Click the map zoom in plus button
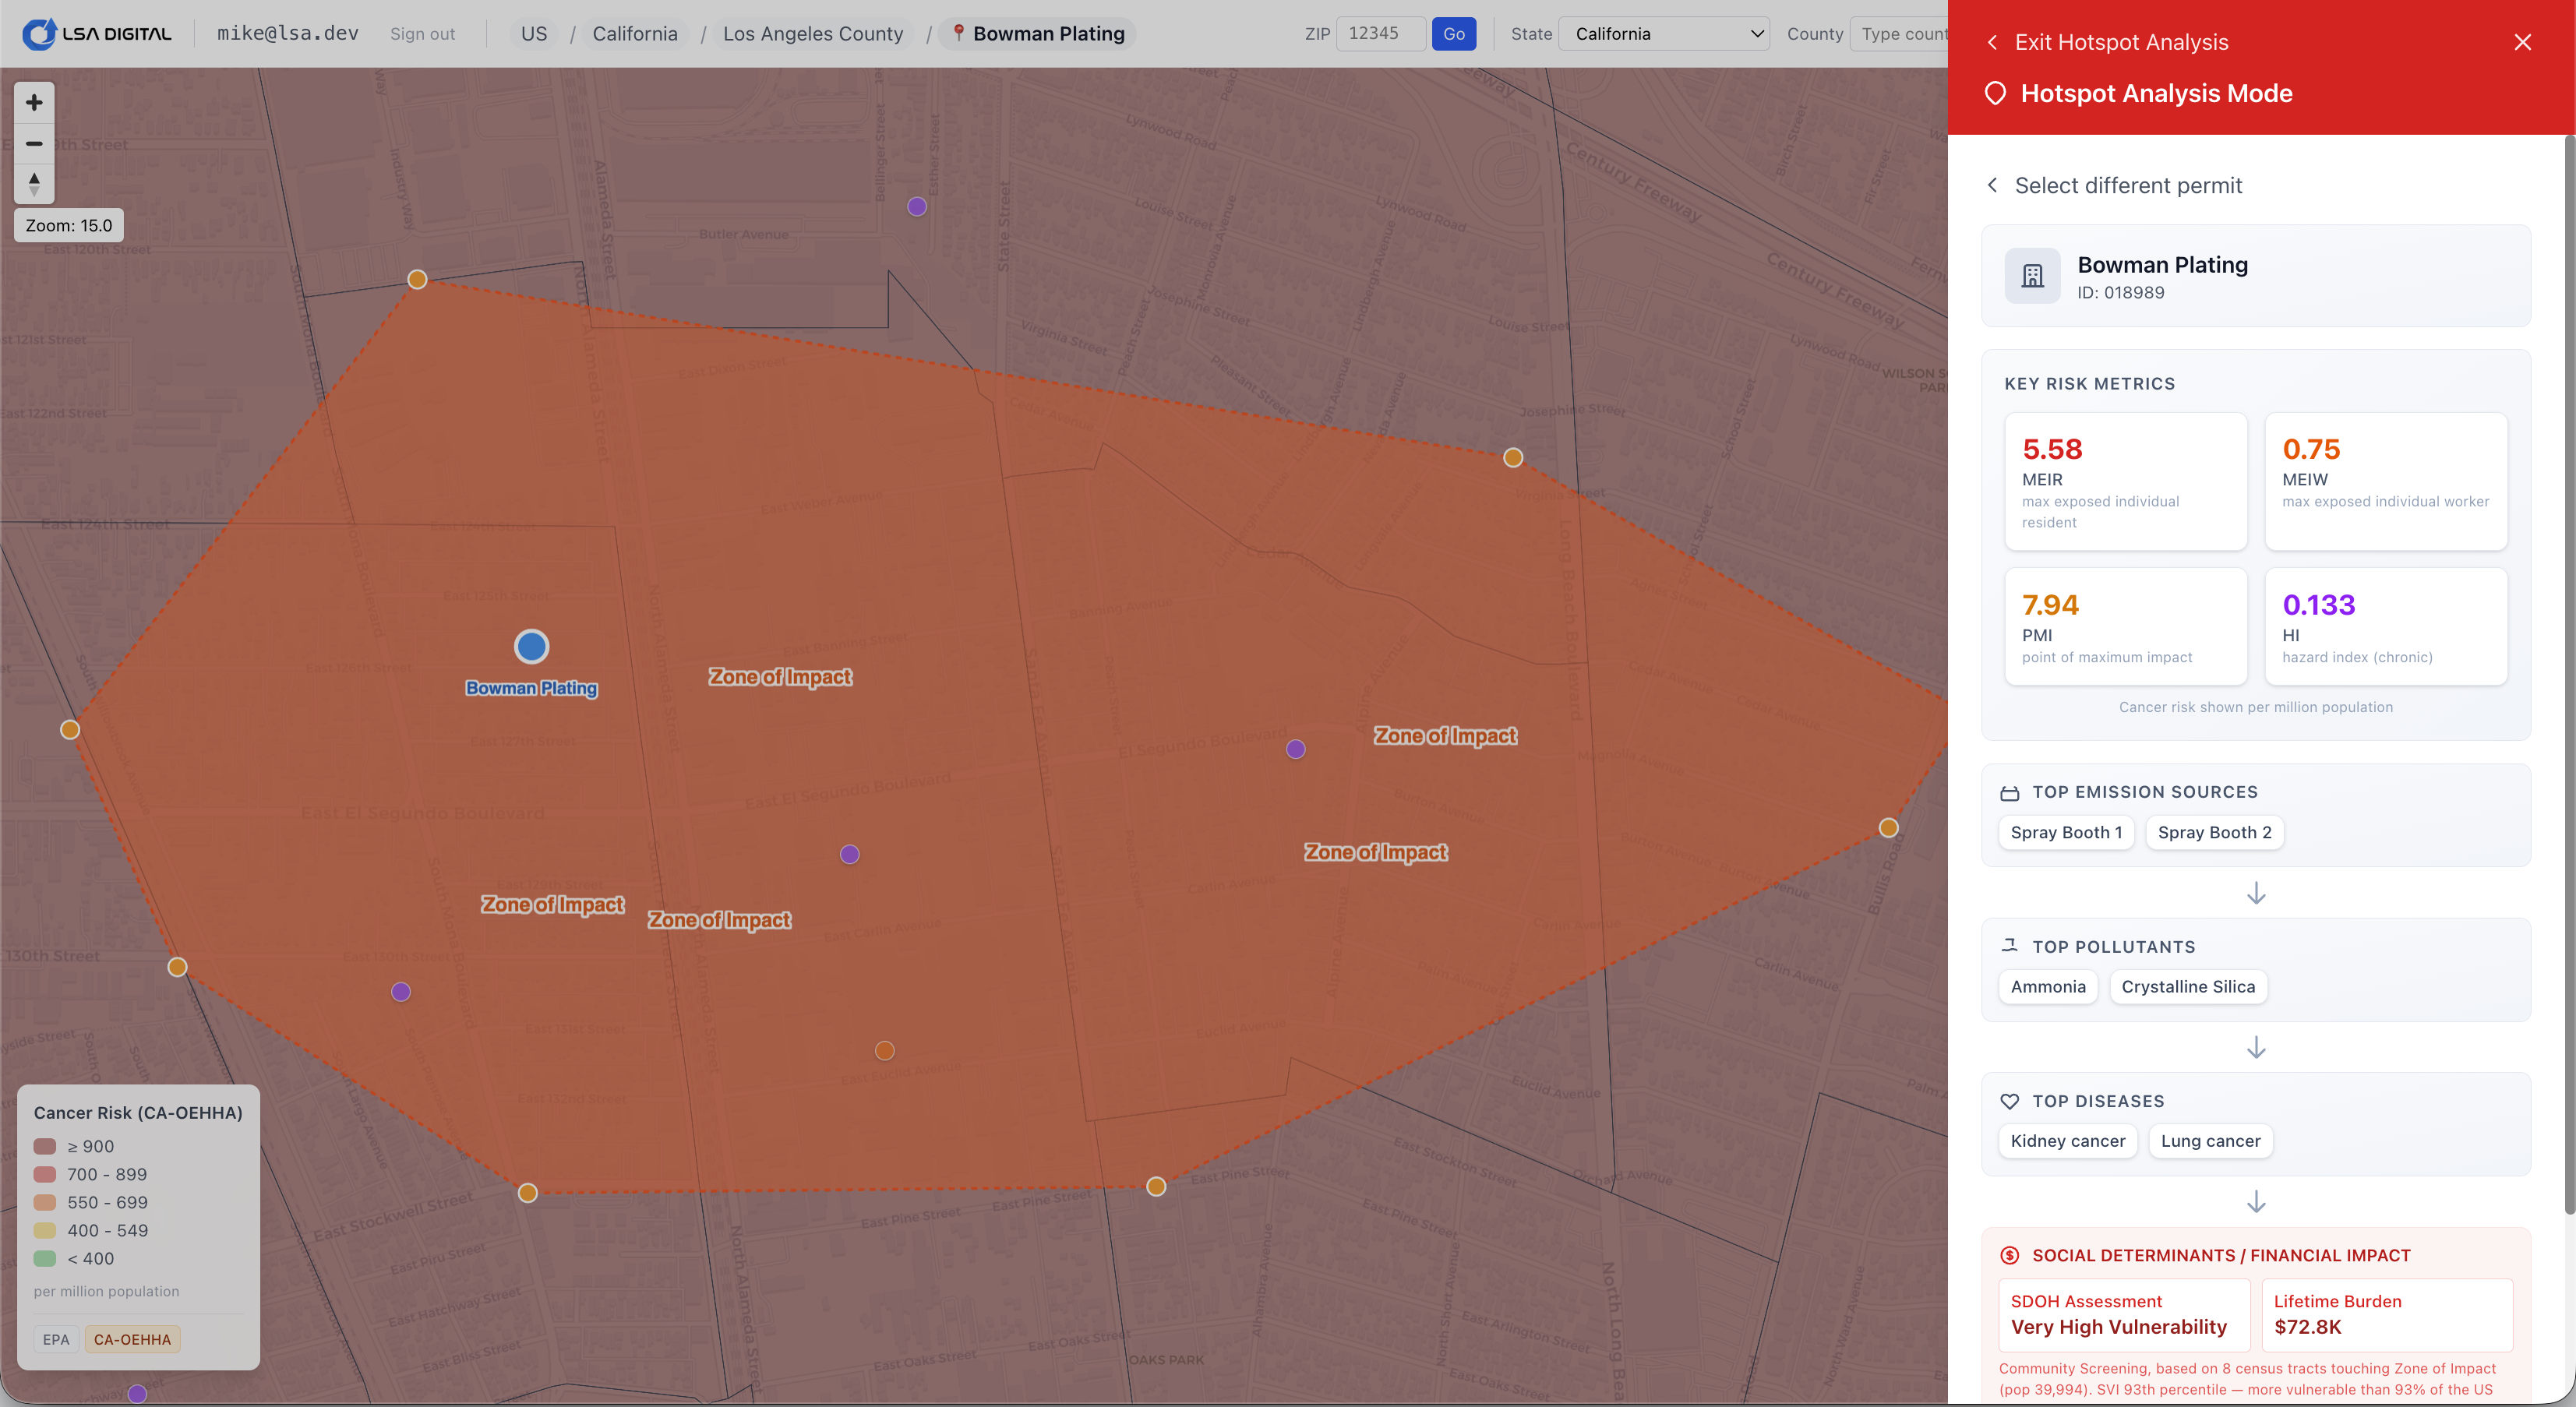Viewport: 2576px width, 1407px height. click(x=34, y=102)
